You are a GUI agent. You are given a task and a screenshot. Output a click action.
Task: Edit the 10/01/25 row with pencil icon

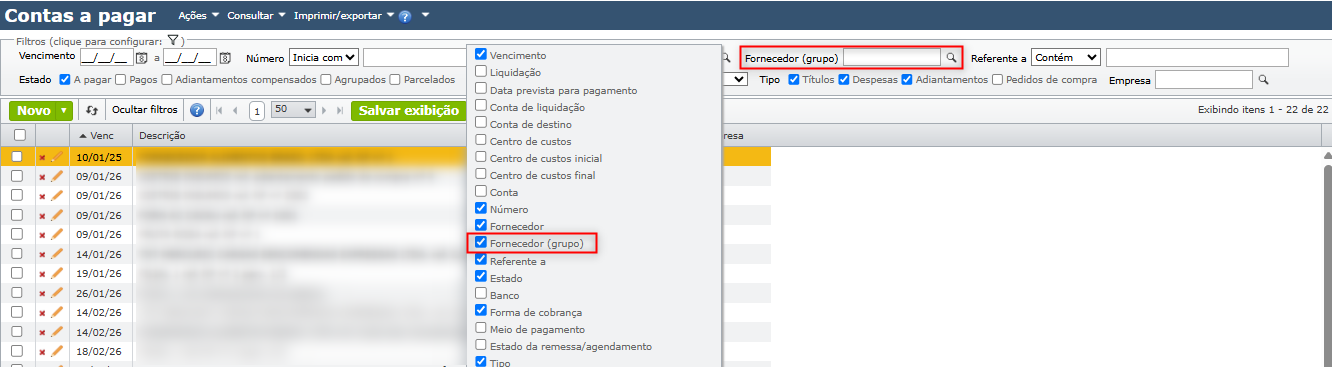(57, 156)
